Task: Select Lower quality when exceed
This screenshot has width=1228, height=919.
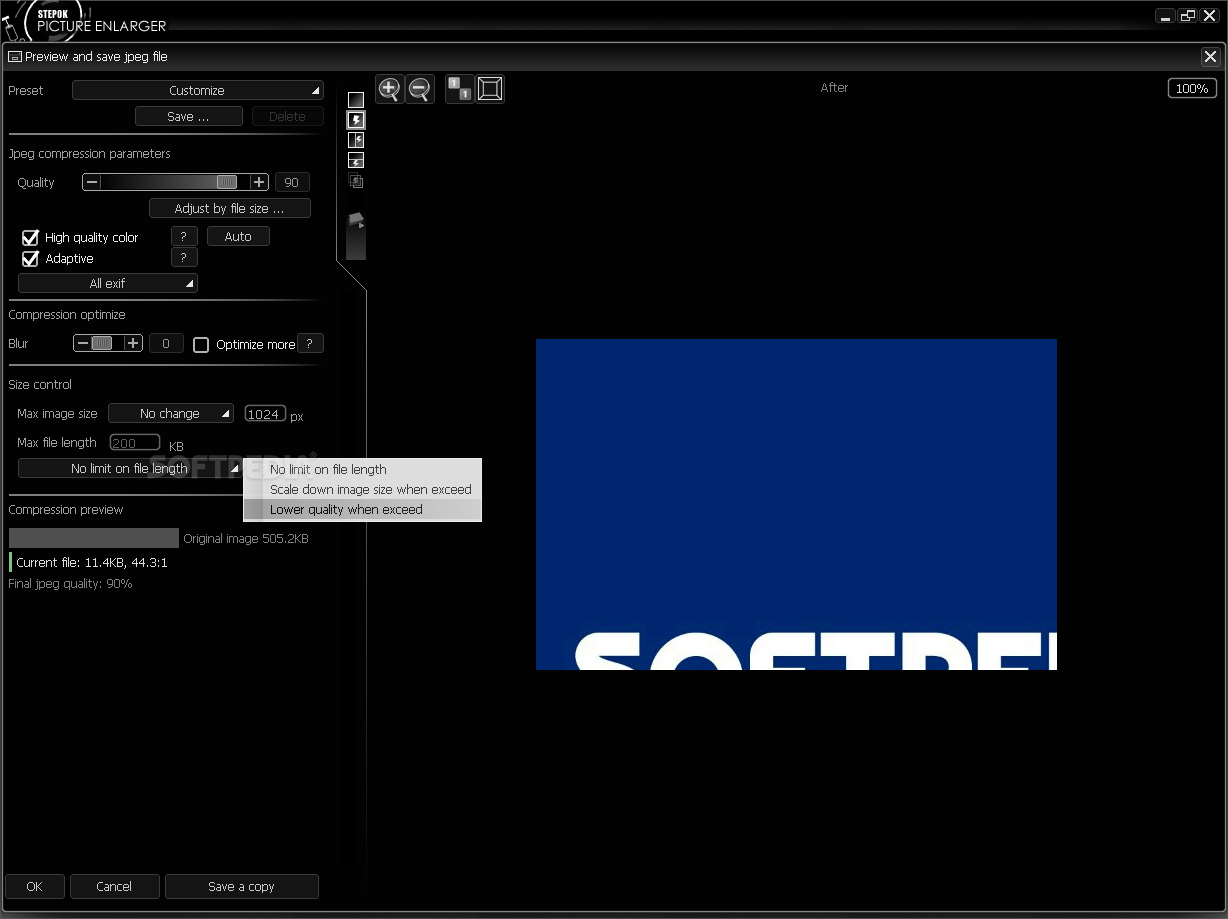Action: coord(363,509)
